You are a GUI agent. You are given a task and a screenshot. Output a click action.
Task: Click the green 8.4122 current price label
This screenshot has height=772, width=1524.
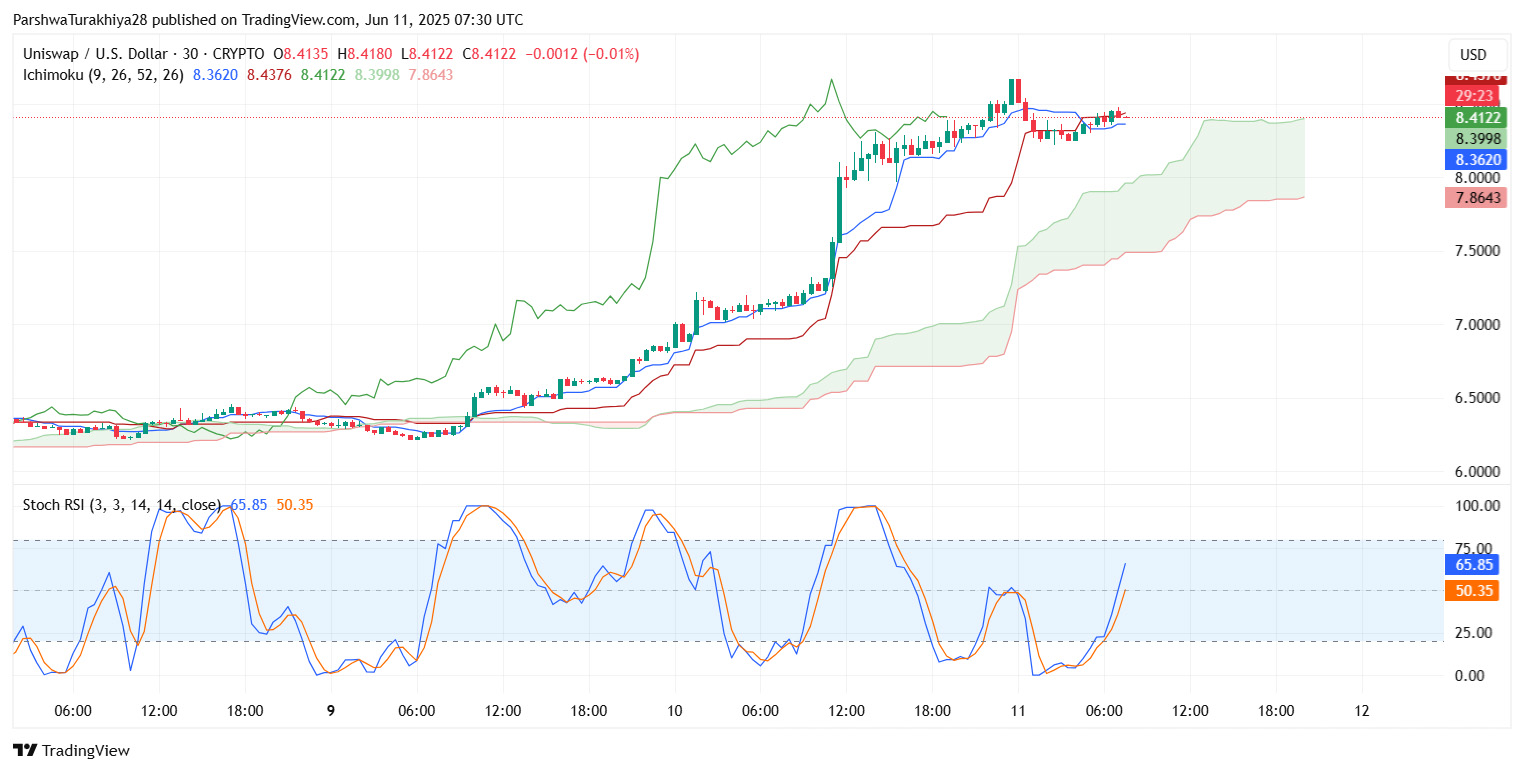pyautogui.click(x=1474, y=117)
